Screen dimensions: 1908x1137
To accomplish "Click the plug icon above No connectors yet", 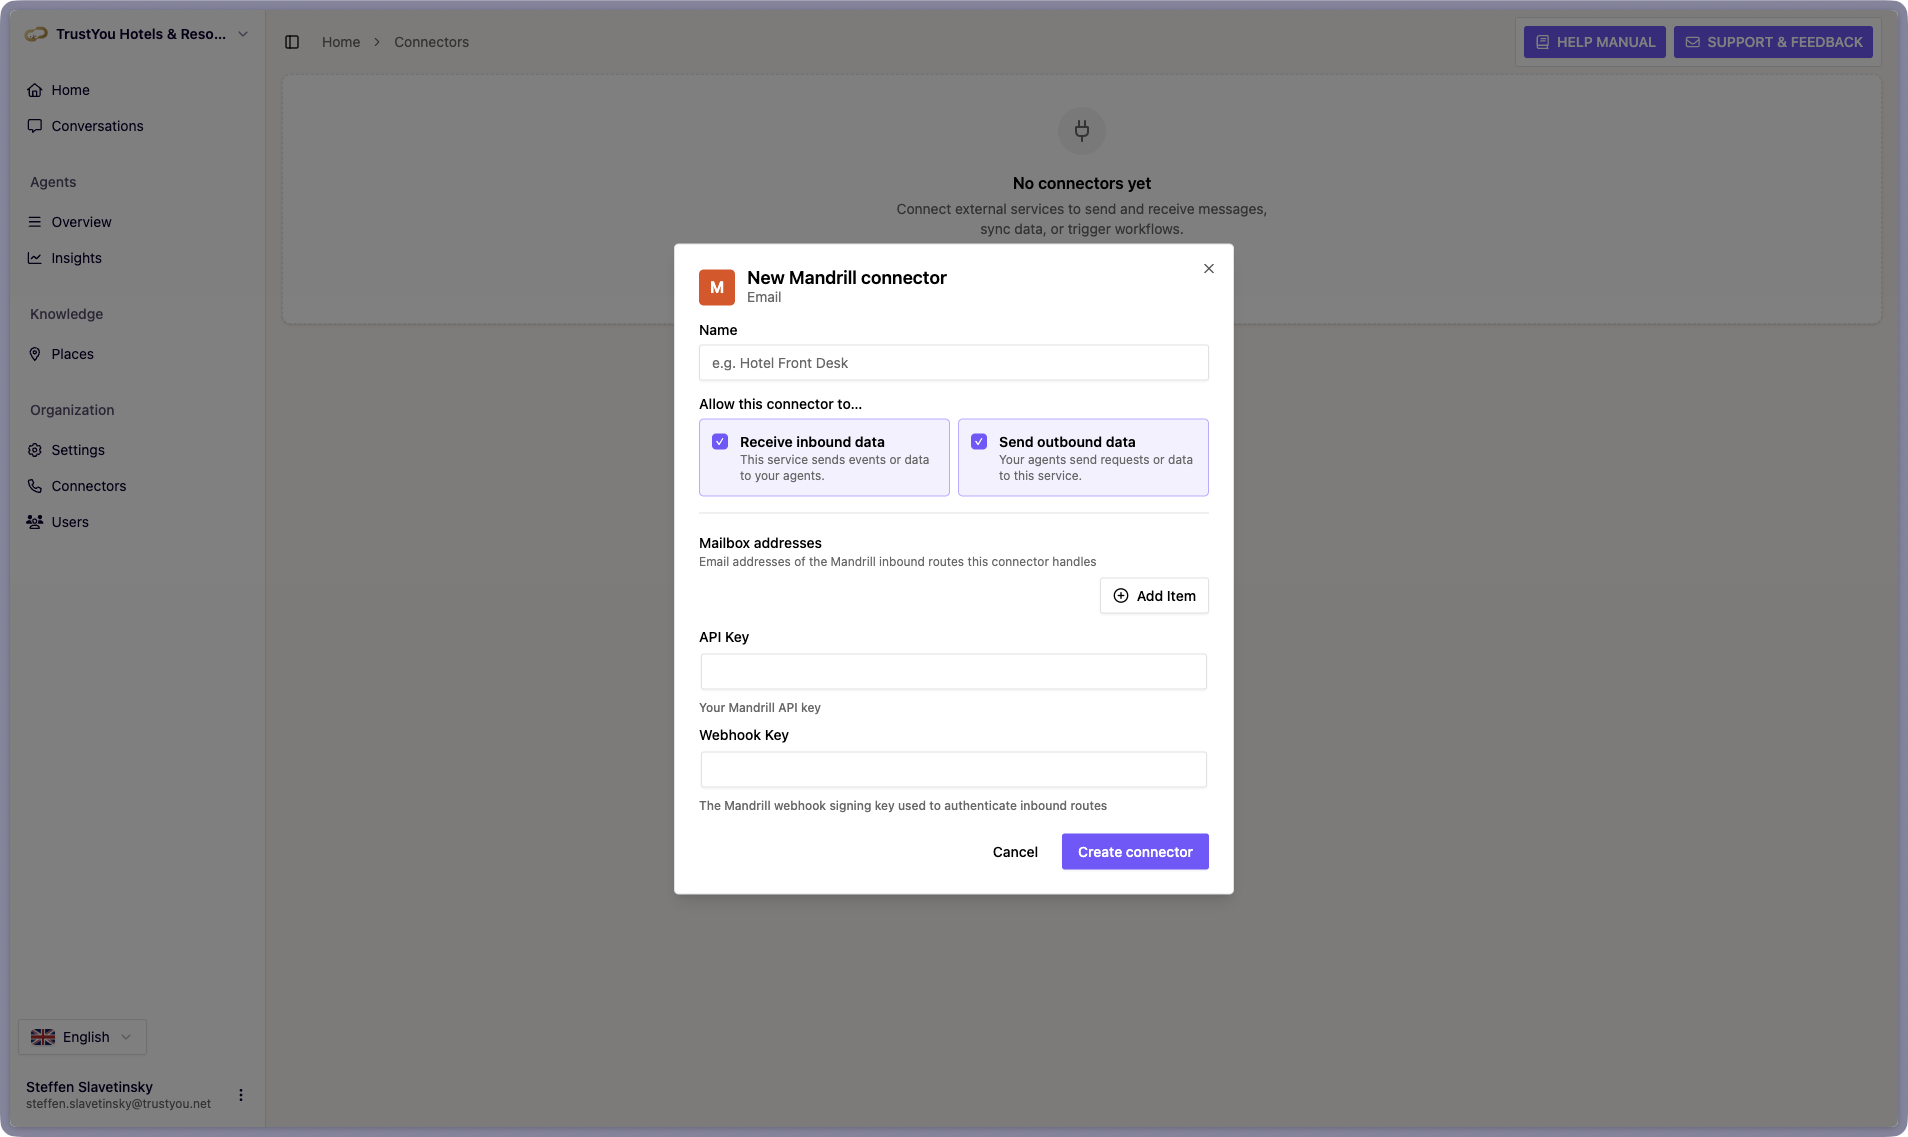I will (x=1082, y=130).
